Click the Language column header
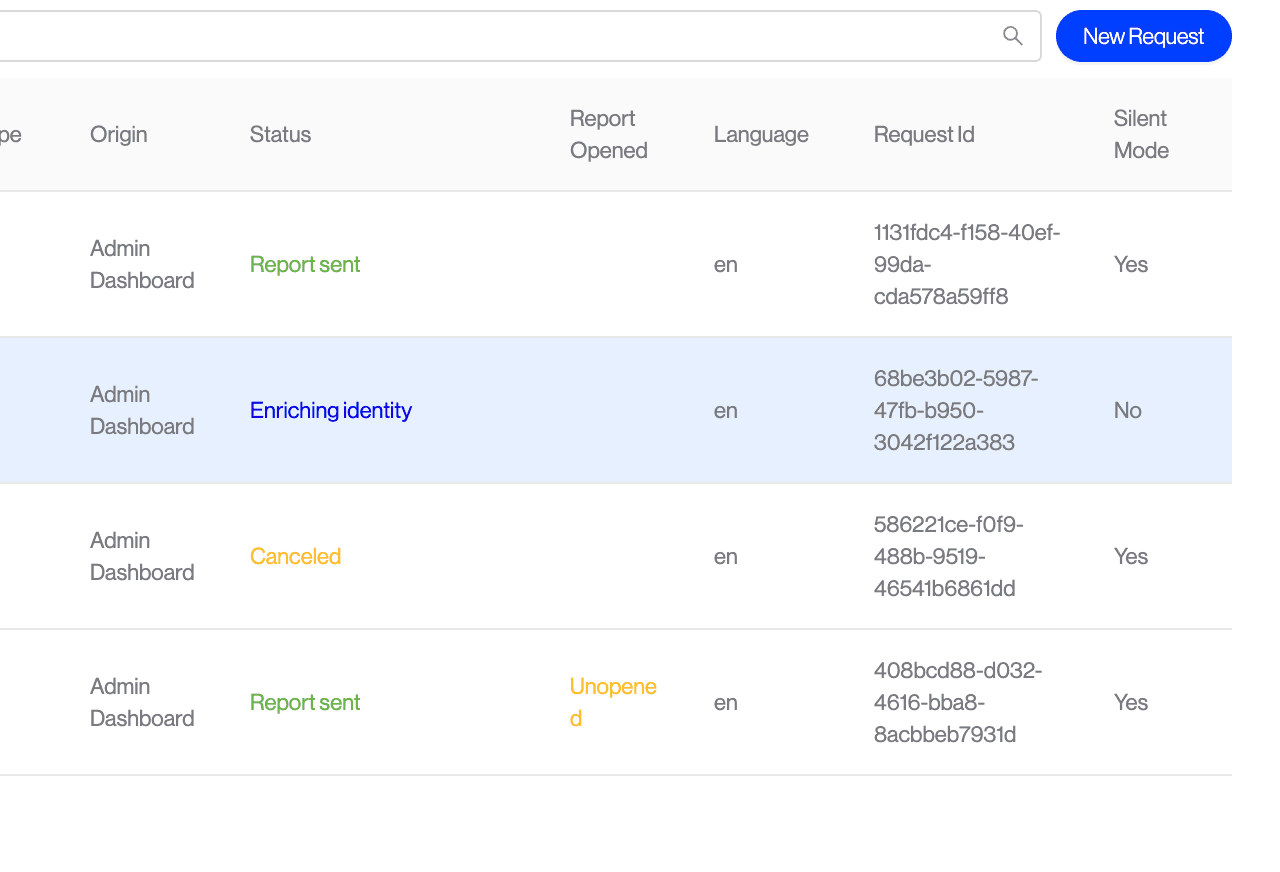 pos(760,134)
